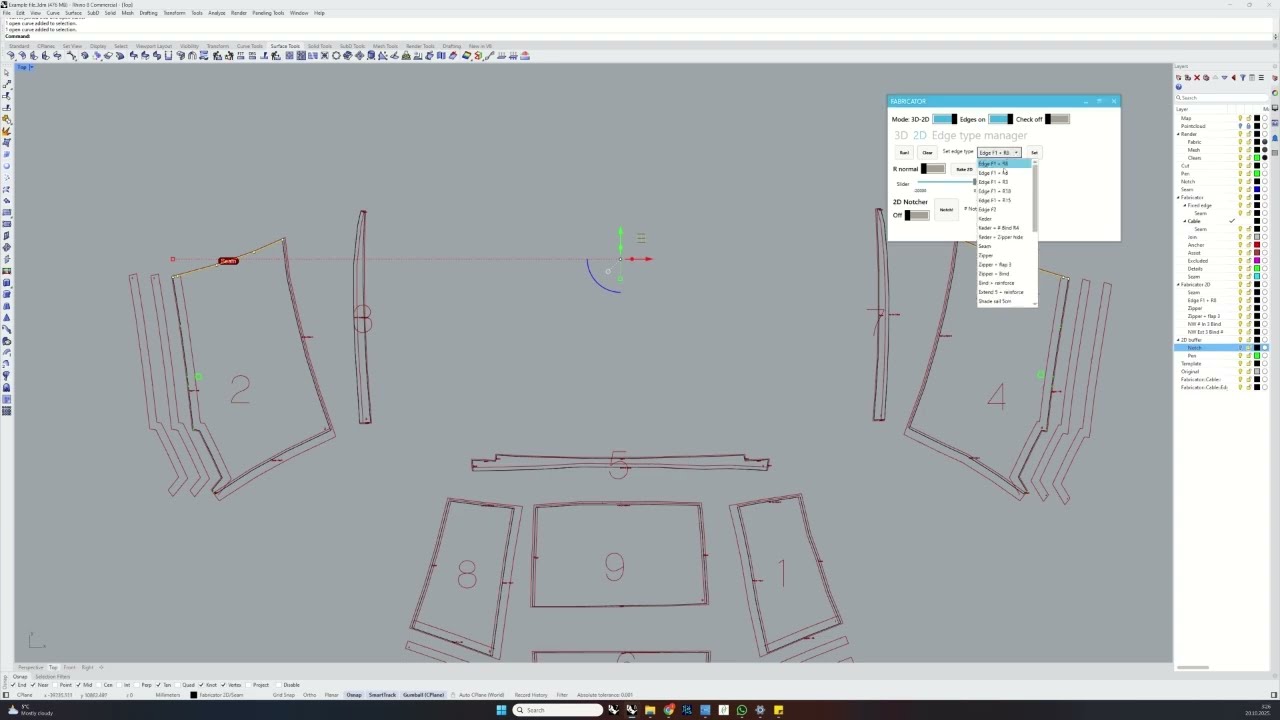Image resolution: width=1280 pixels, height=720 pixels.
Task: Toggle the Check off switch
Action: tap(1057, 119)
